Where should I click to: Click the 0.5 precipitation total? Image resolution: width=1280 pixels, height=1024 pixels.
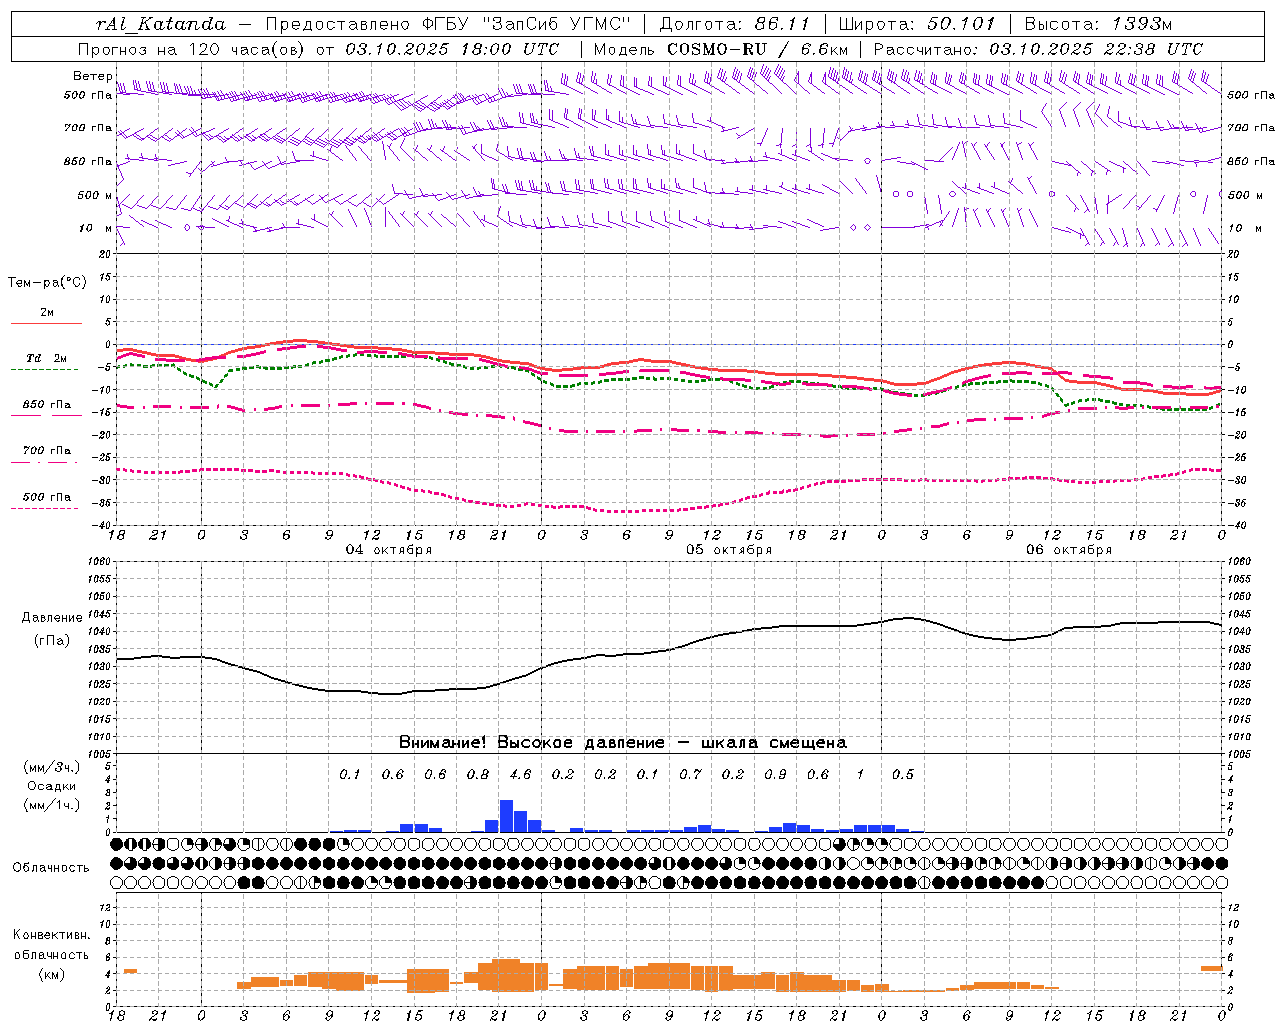pyautogui.click(x=903, y=775)
